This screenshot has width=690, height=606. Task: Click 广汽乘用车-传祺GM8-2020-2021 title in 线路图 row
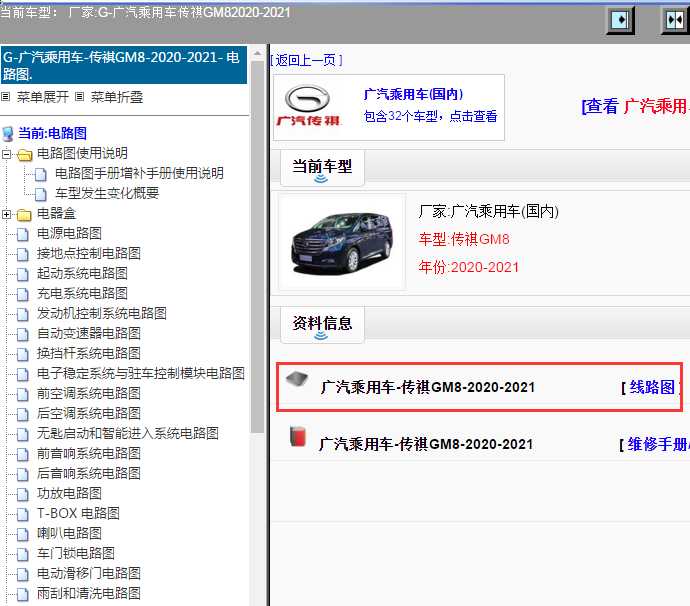pyautogui.click(x=428, y=387)
